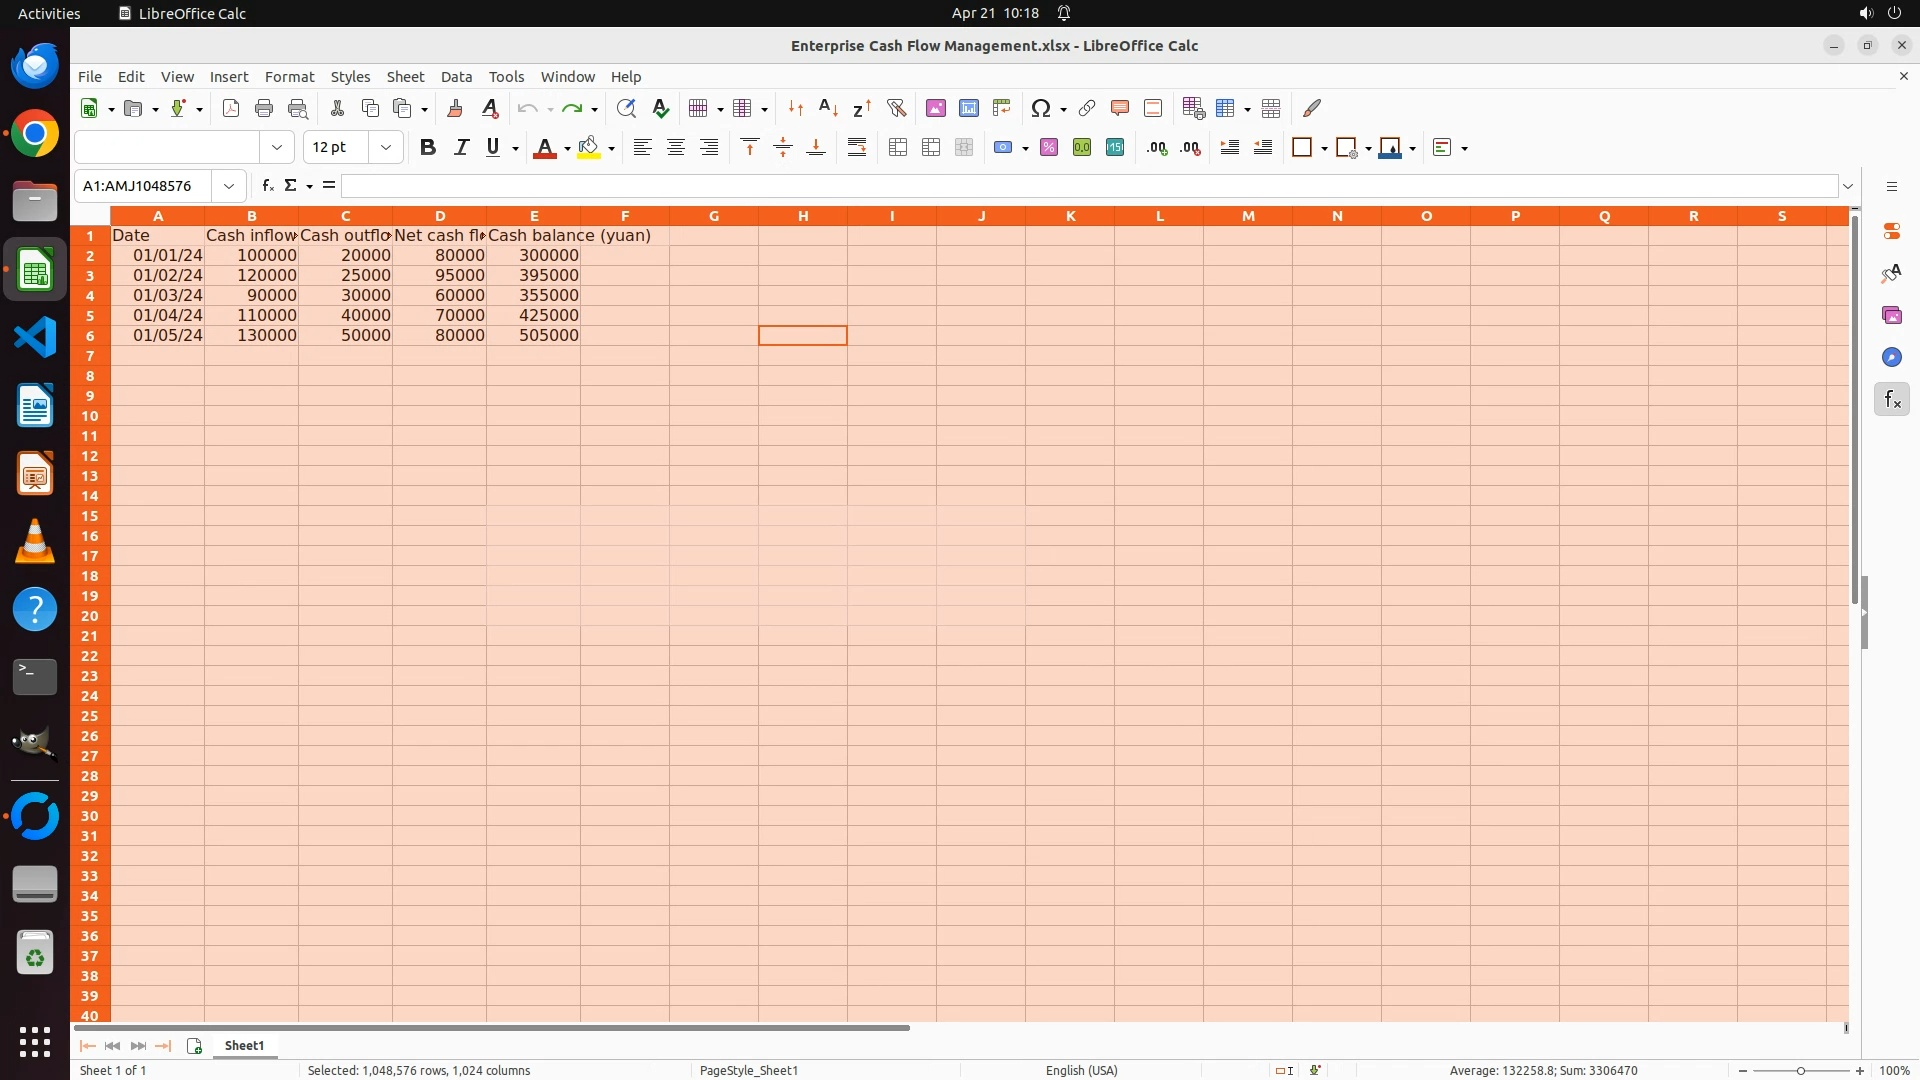1920x1080 pixels.
Task: Click the Sort Ascending icon
Action: click(829, 109)
